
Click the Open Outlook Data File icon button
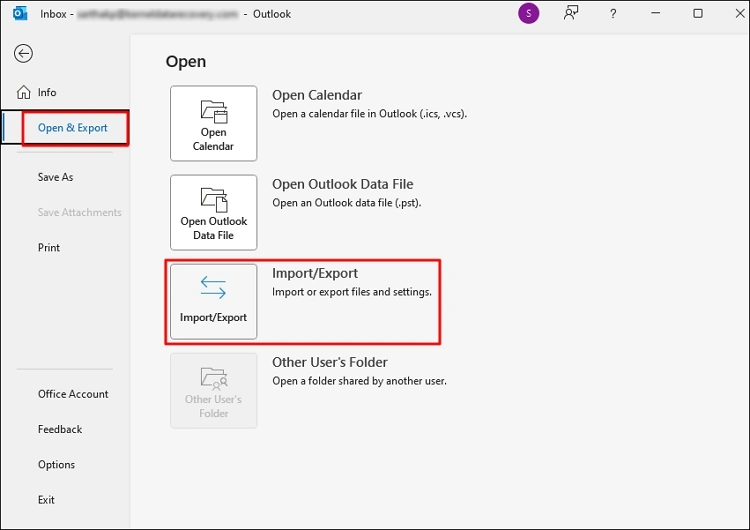(x=213, y=212)
